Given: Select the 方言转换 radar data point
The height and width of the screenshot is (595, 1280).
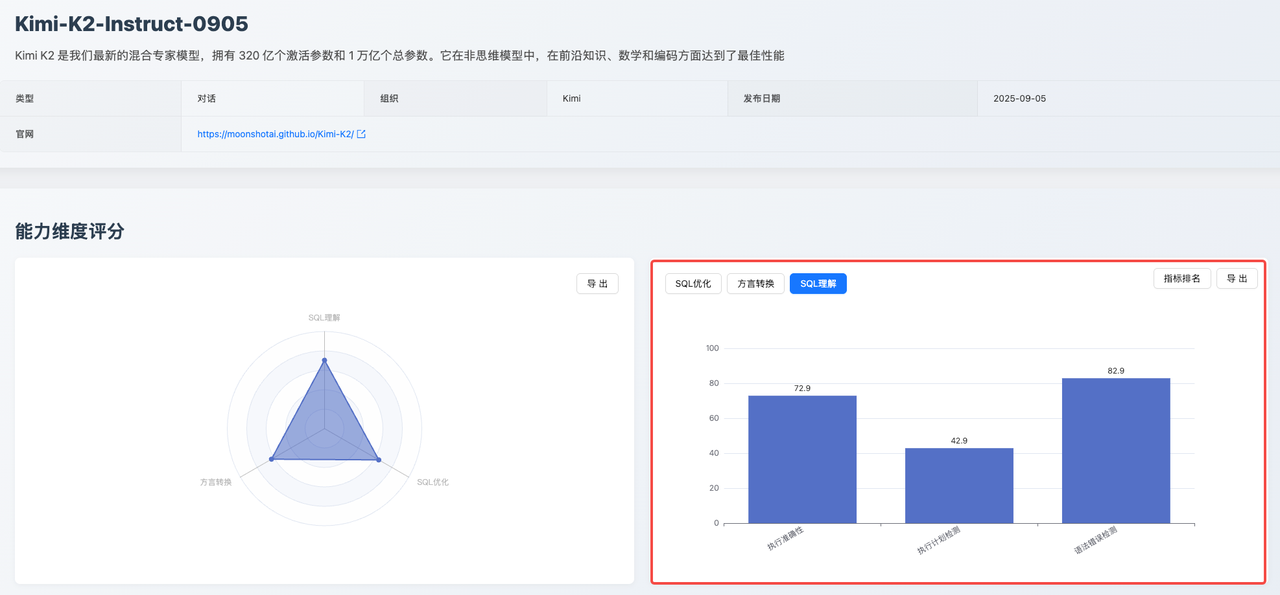Looking at the screenshot, I should [x=271, y=459].
